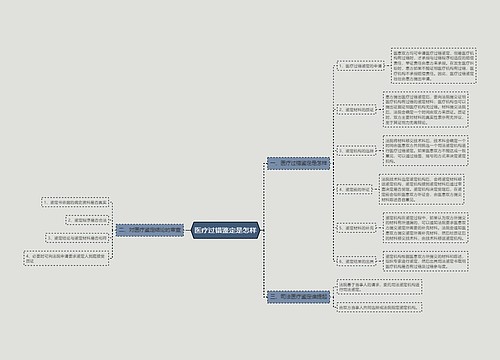Click subtopic 3、鉴定机构的选择
500x360 pixels.
[x=356, y=151]
